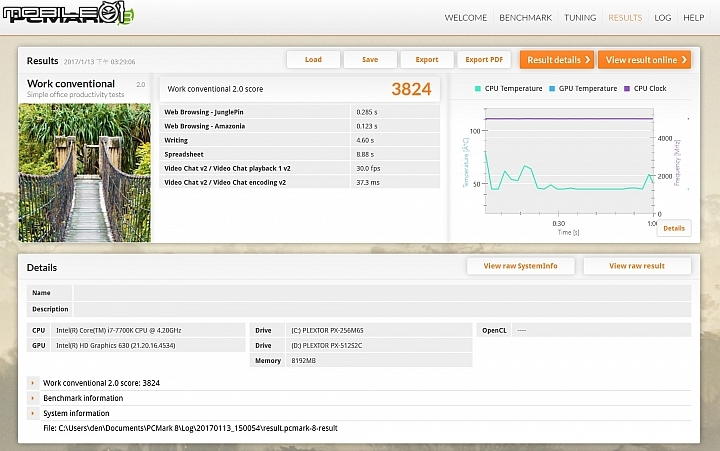Open View raw SystemInfo

[x=520, y=266]
